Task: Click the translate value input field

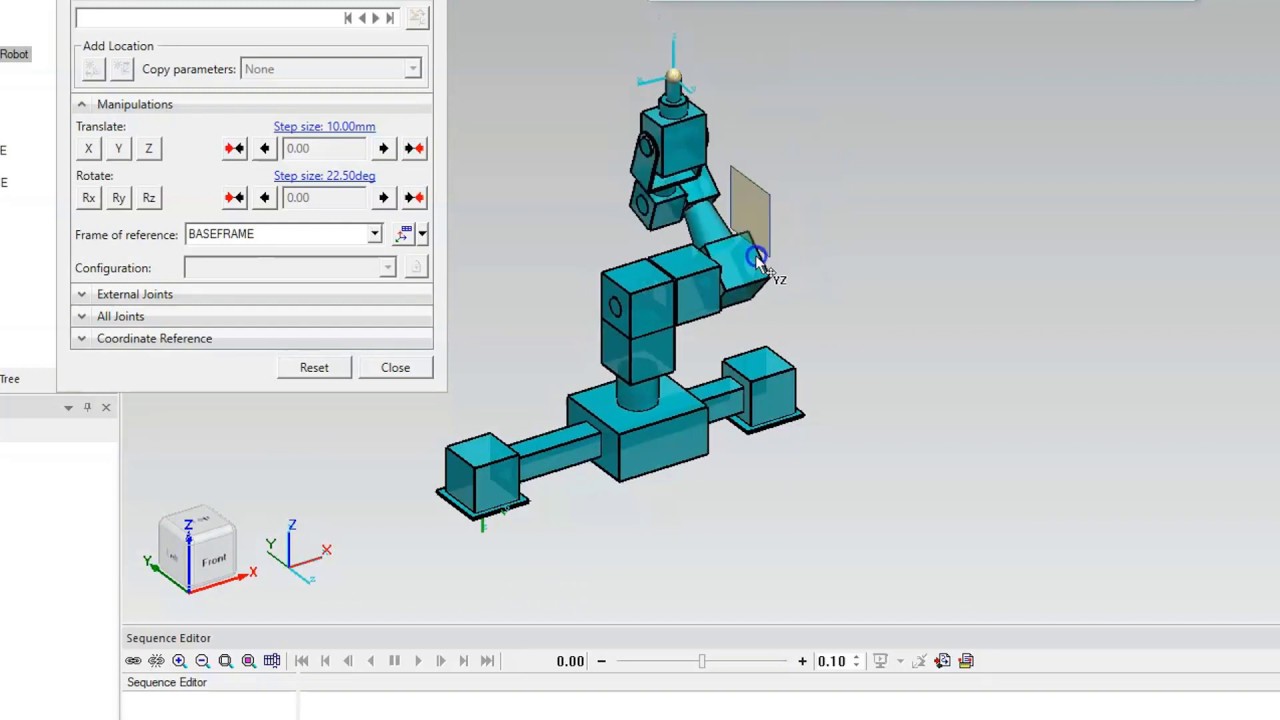Action: tap(324, 149)
